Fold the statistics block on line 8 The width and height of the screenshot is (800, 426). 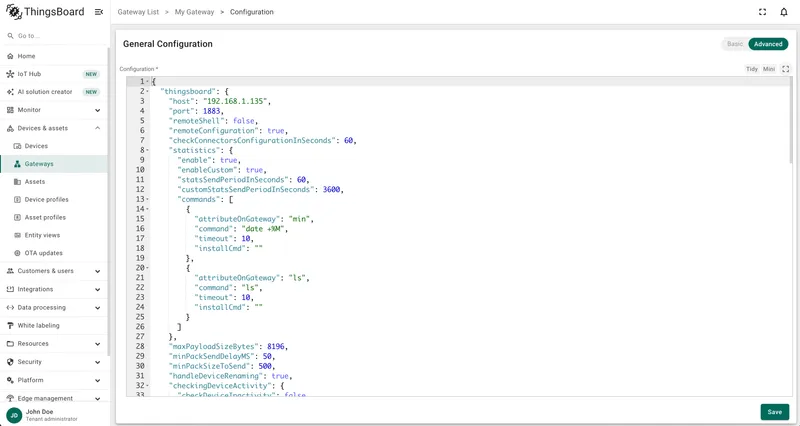pos(148,150)
